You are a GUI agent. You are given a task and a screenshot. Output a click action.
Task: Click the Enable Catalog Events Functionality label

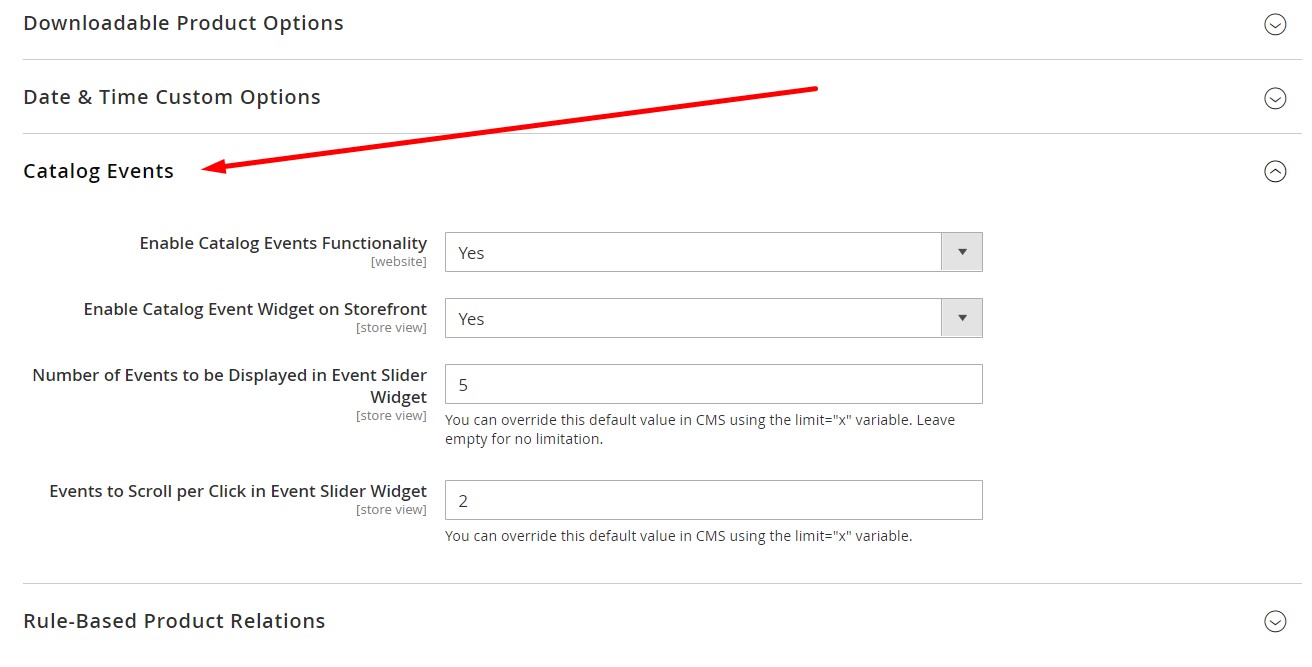click(283, 243)
